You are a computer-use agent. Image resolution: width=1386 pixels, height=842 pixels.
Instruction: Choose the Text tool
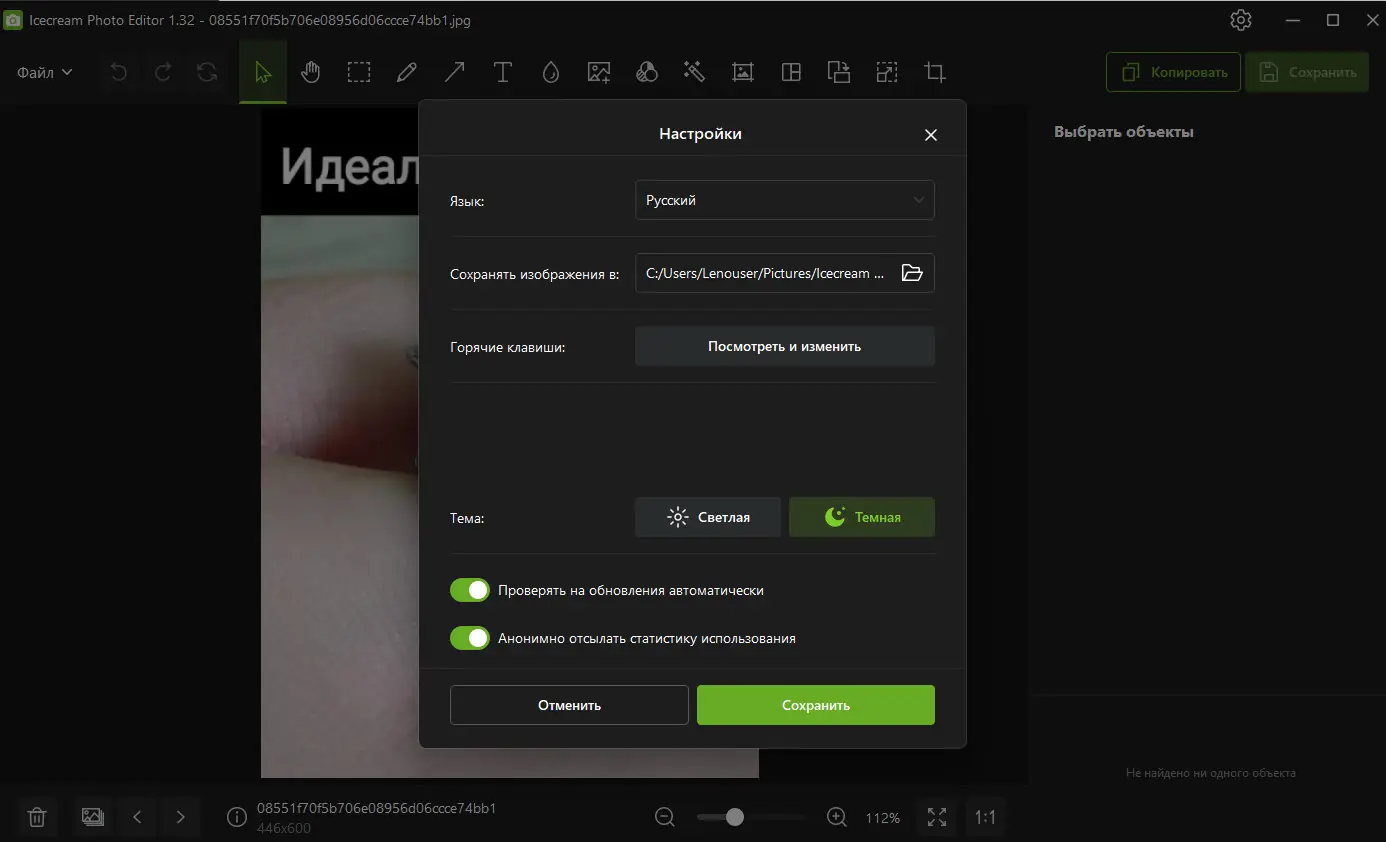502,72
